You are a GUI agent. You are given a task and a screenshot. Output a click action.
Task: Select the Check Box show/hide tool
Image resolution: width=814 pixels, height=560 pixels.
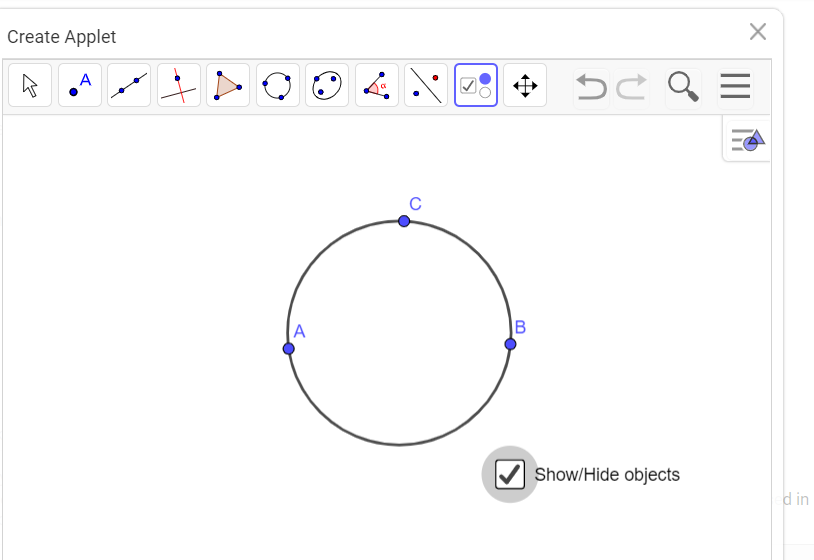coord(476,85)
